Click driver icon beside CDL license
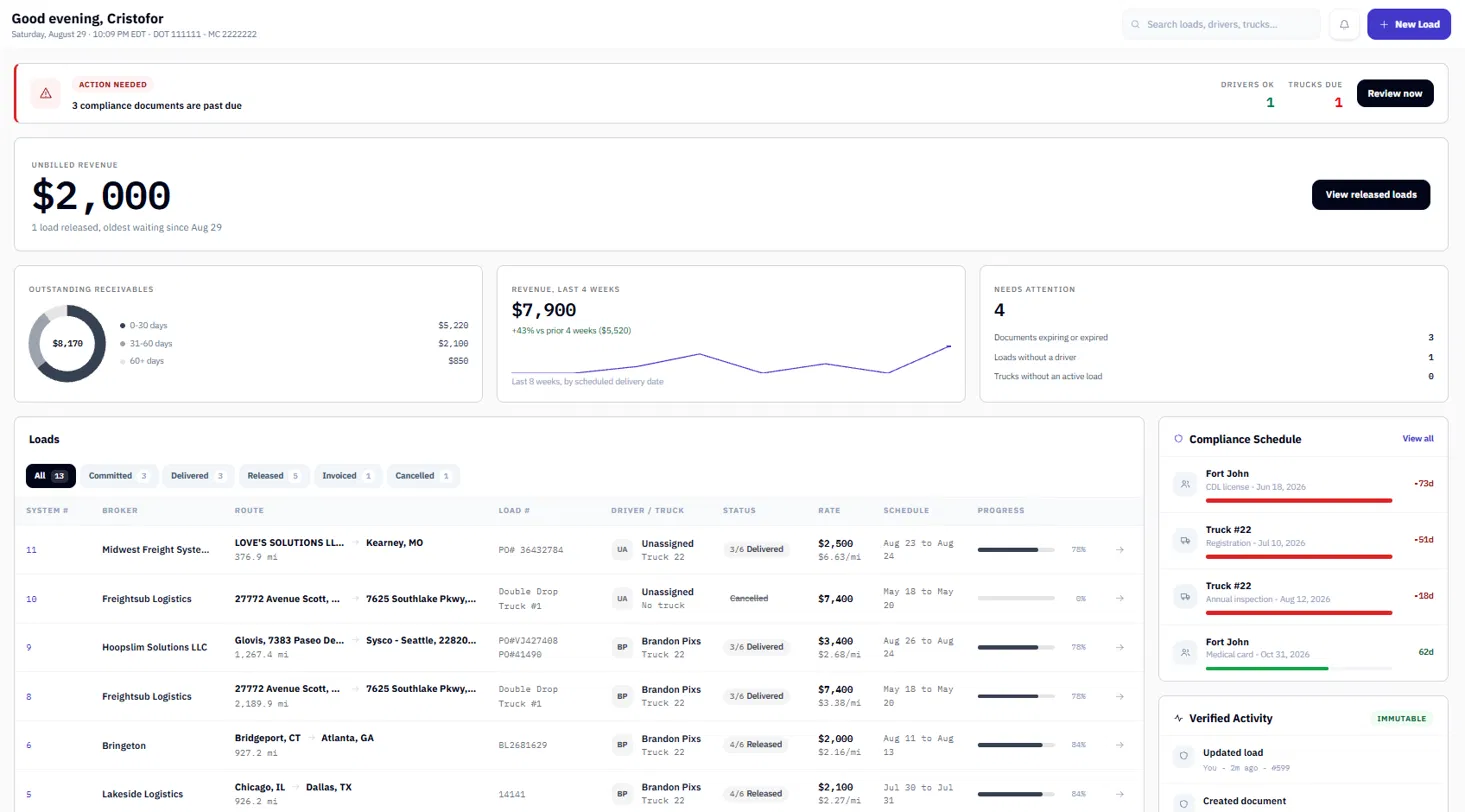 pyautogui.click(x=1185, y=484)
